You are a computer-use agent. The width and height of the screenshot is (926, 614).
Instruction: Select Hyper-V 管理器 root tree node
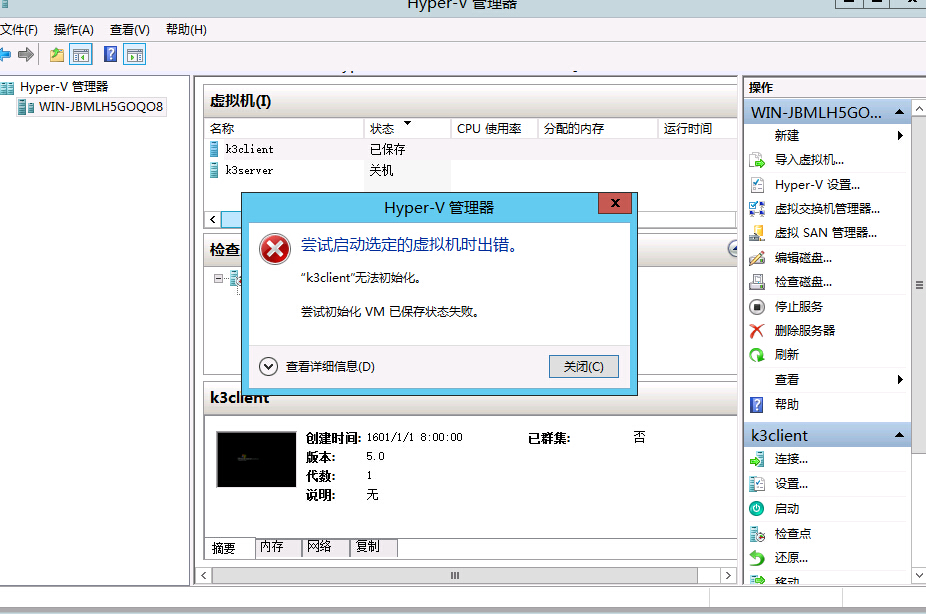pyautogui.click(x=64, y=87)
